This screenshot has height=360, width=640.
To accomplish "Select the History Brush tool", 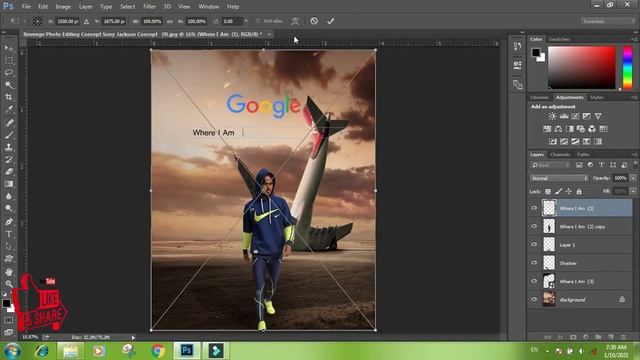I will coord(9,159).
